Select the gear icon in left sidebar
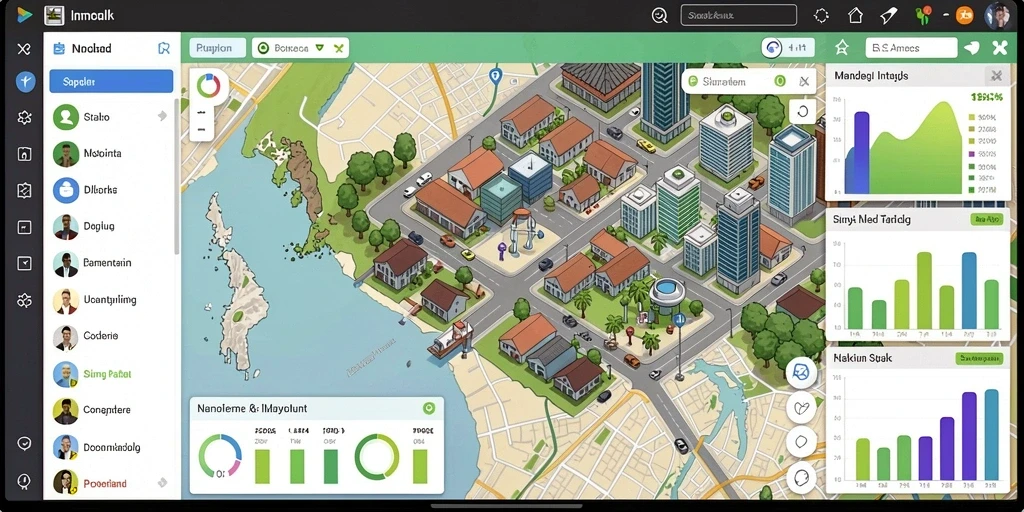 [24, 118]
